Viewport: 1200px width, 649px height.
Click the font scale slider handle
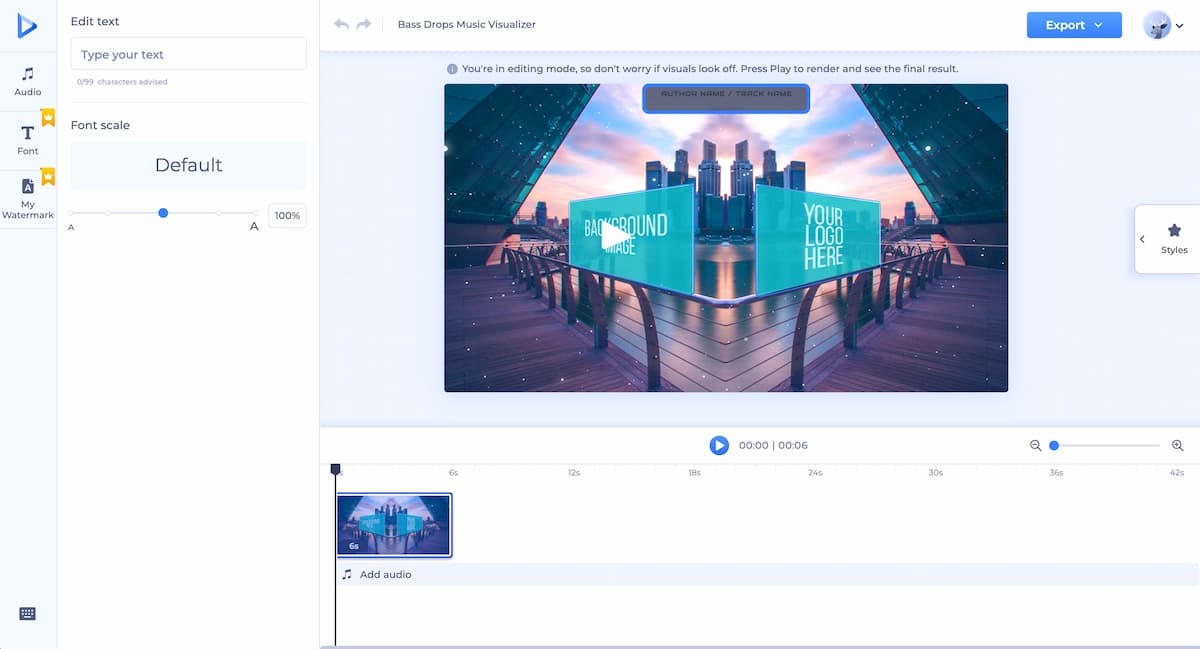tap(163, 213)
